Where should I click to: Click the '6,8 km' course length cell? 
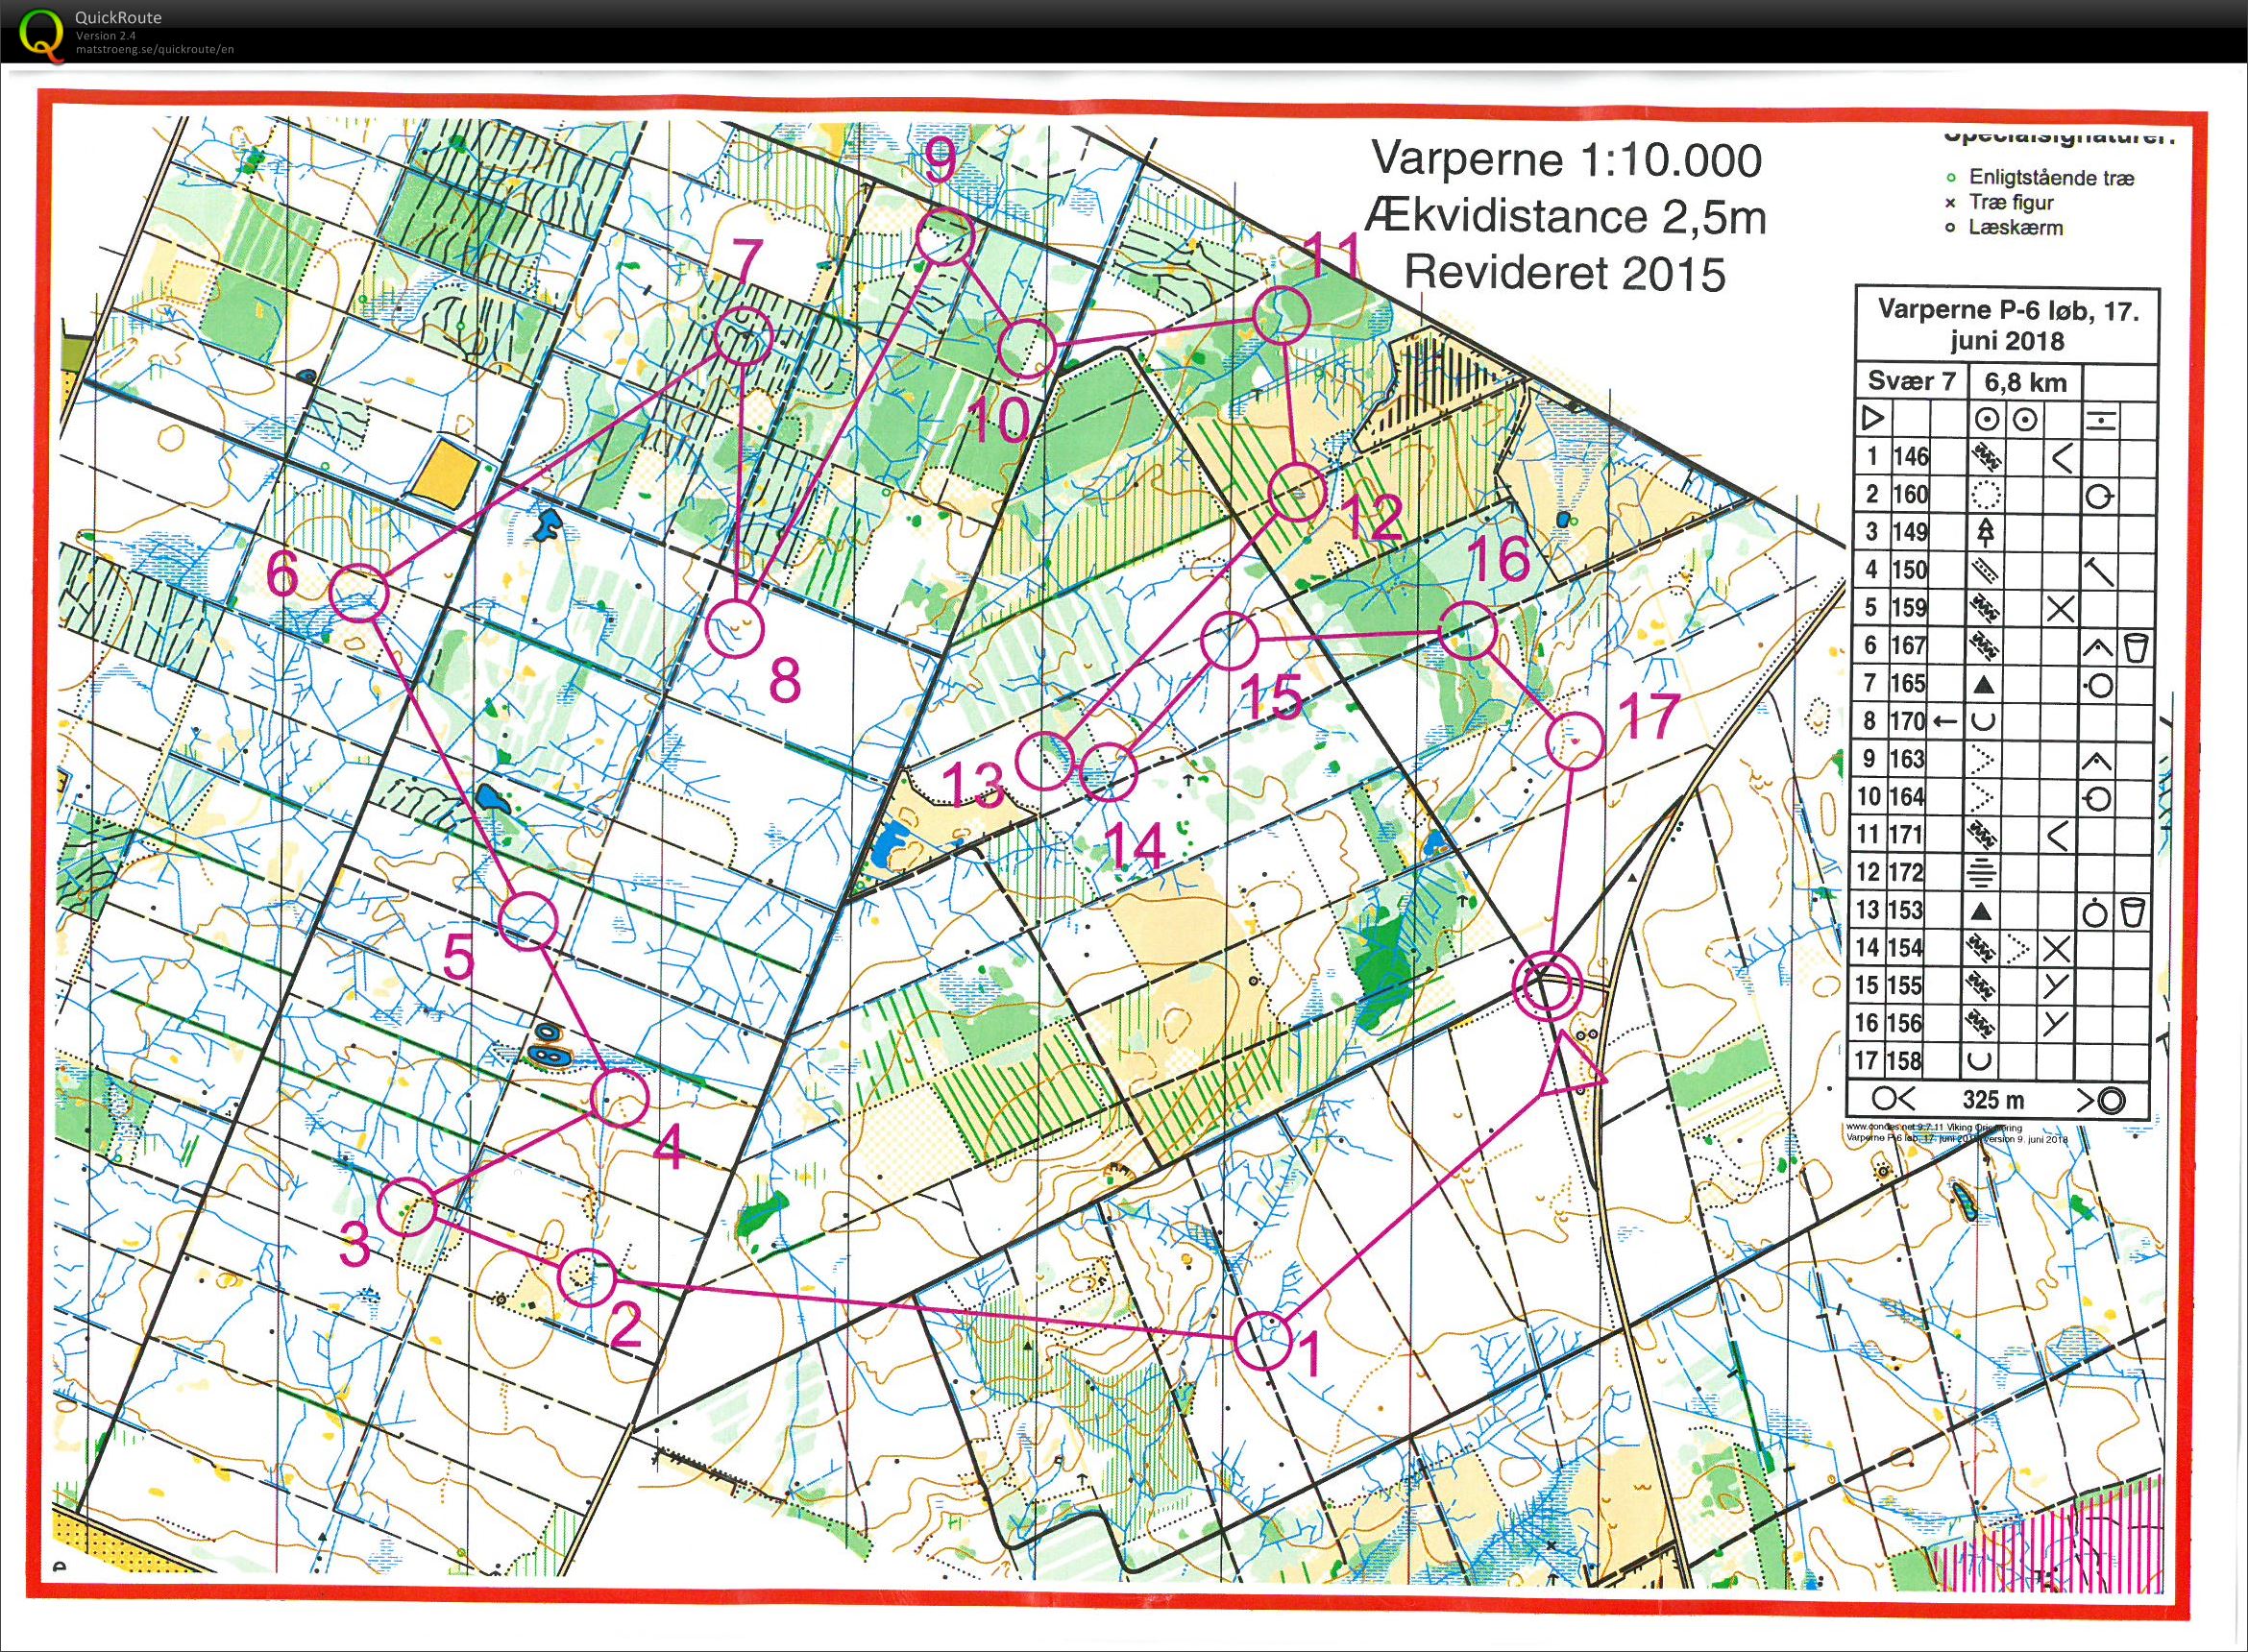[2024, 382]
